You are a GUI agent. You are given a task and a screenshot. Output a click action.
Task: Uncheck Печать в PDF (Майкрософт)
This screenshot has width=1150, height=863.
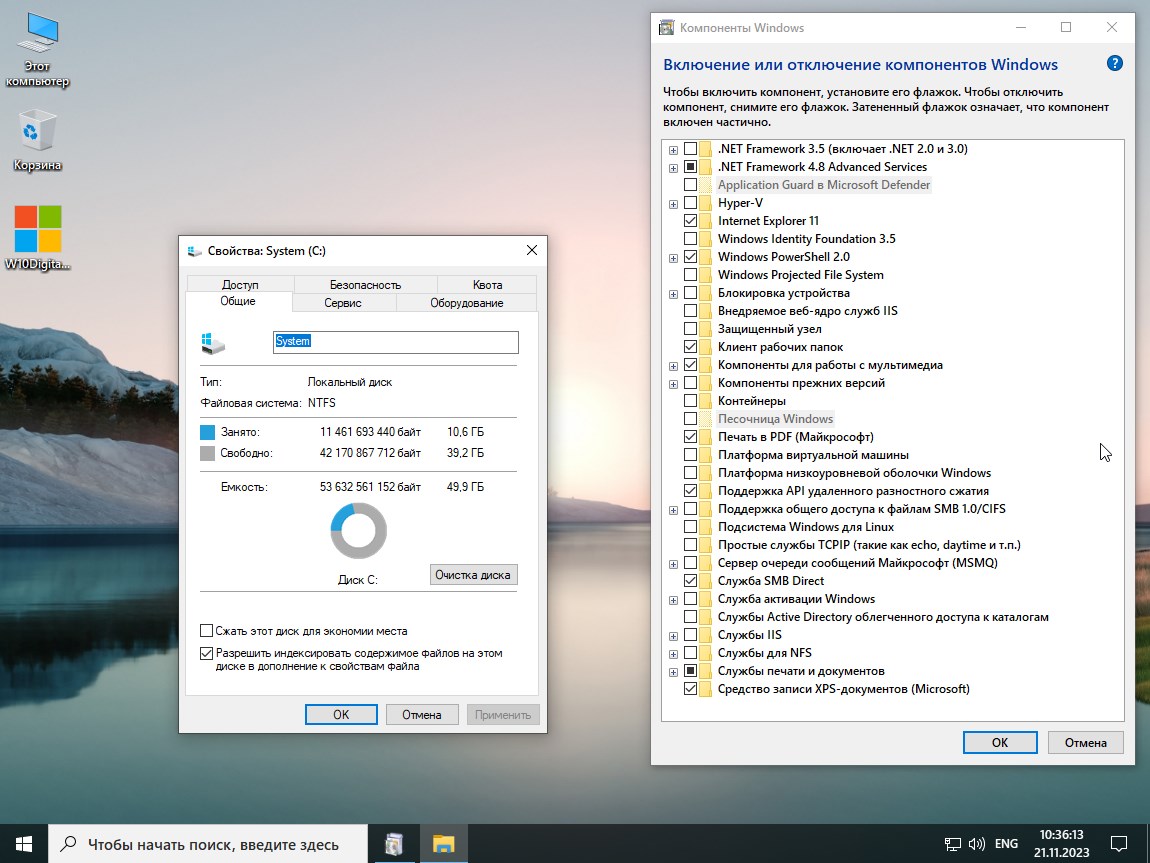pyautogui.click(x=690, y=437)
